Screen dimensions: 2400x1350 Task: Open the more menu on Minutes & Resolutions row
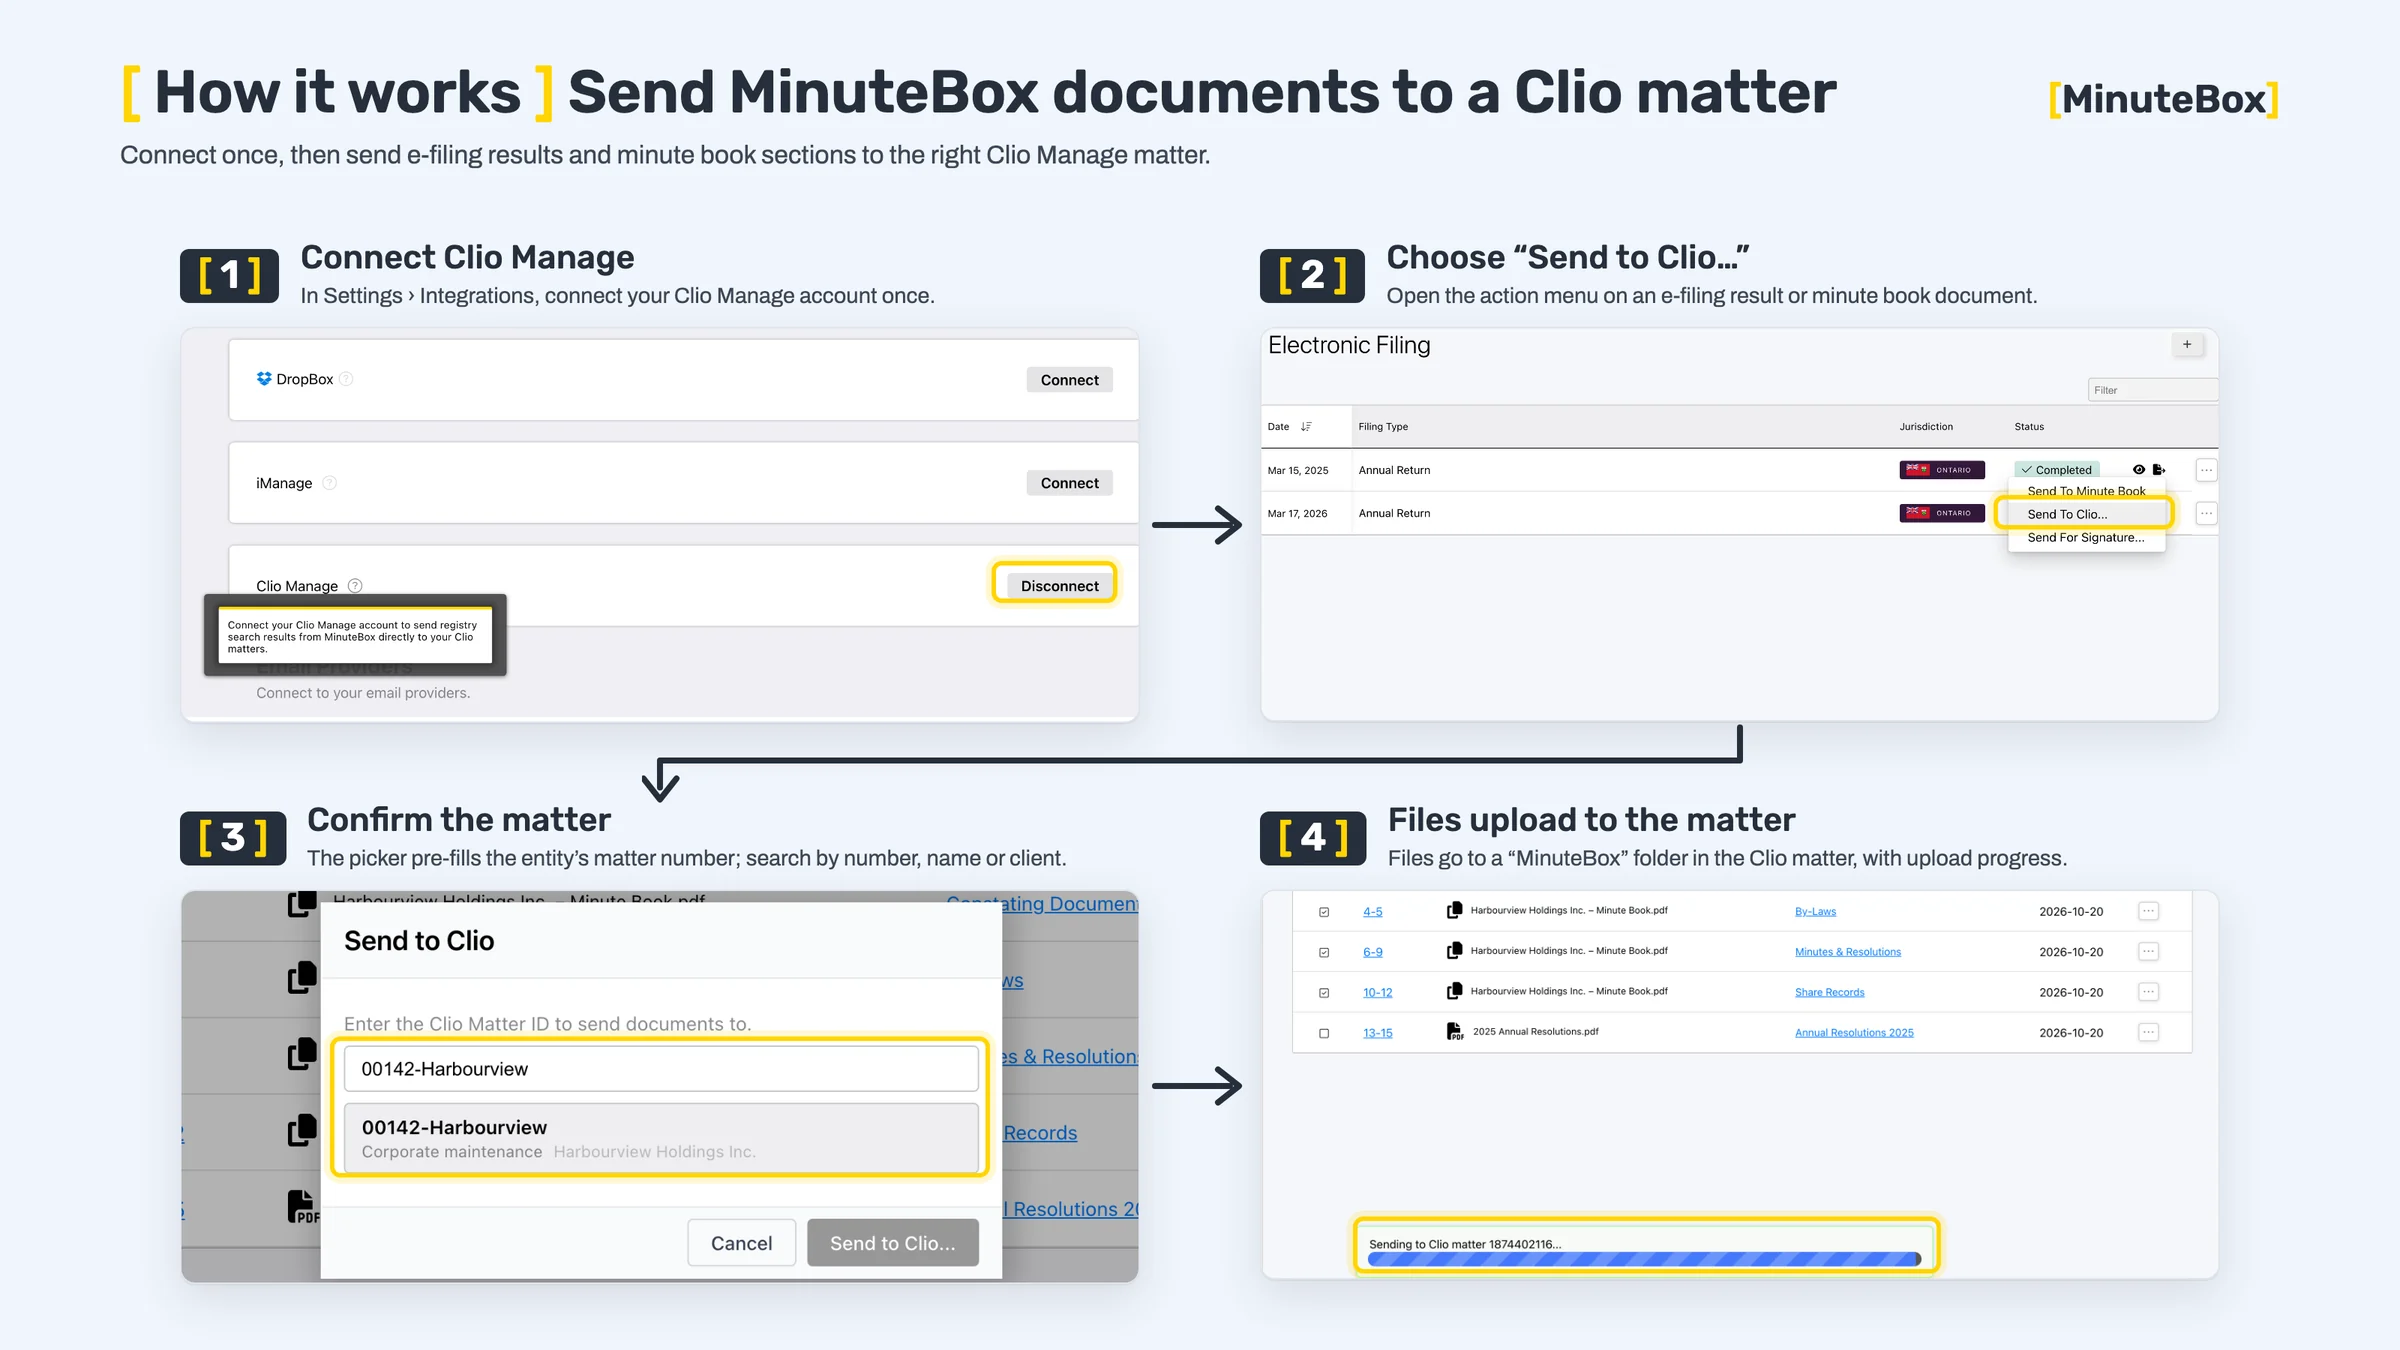(x=2148, y=951)
